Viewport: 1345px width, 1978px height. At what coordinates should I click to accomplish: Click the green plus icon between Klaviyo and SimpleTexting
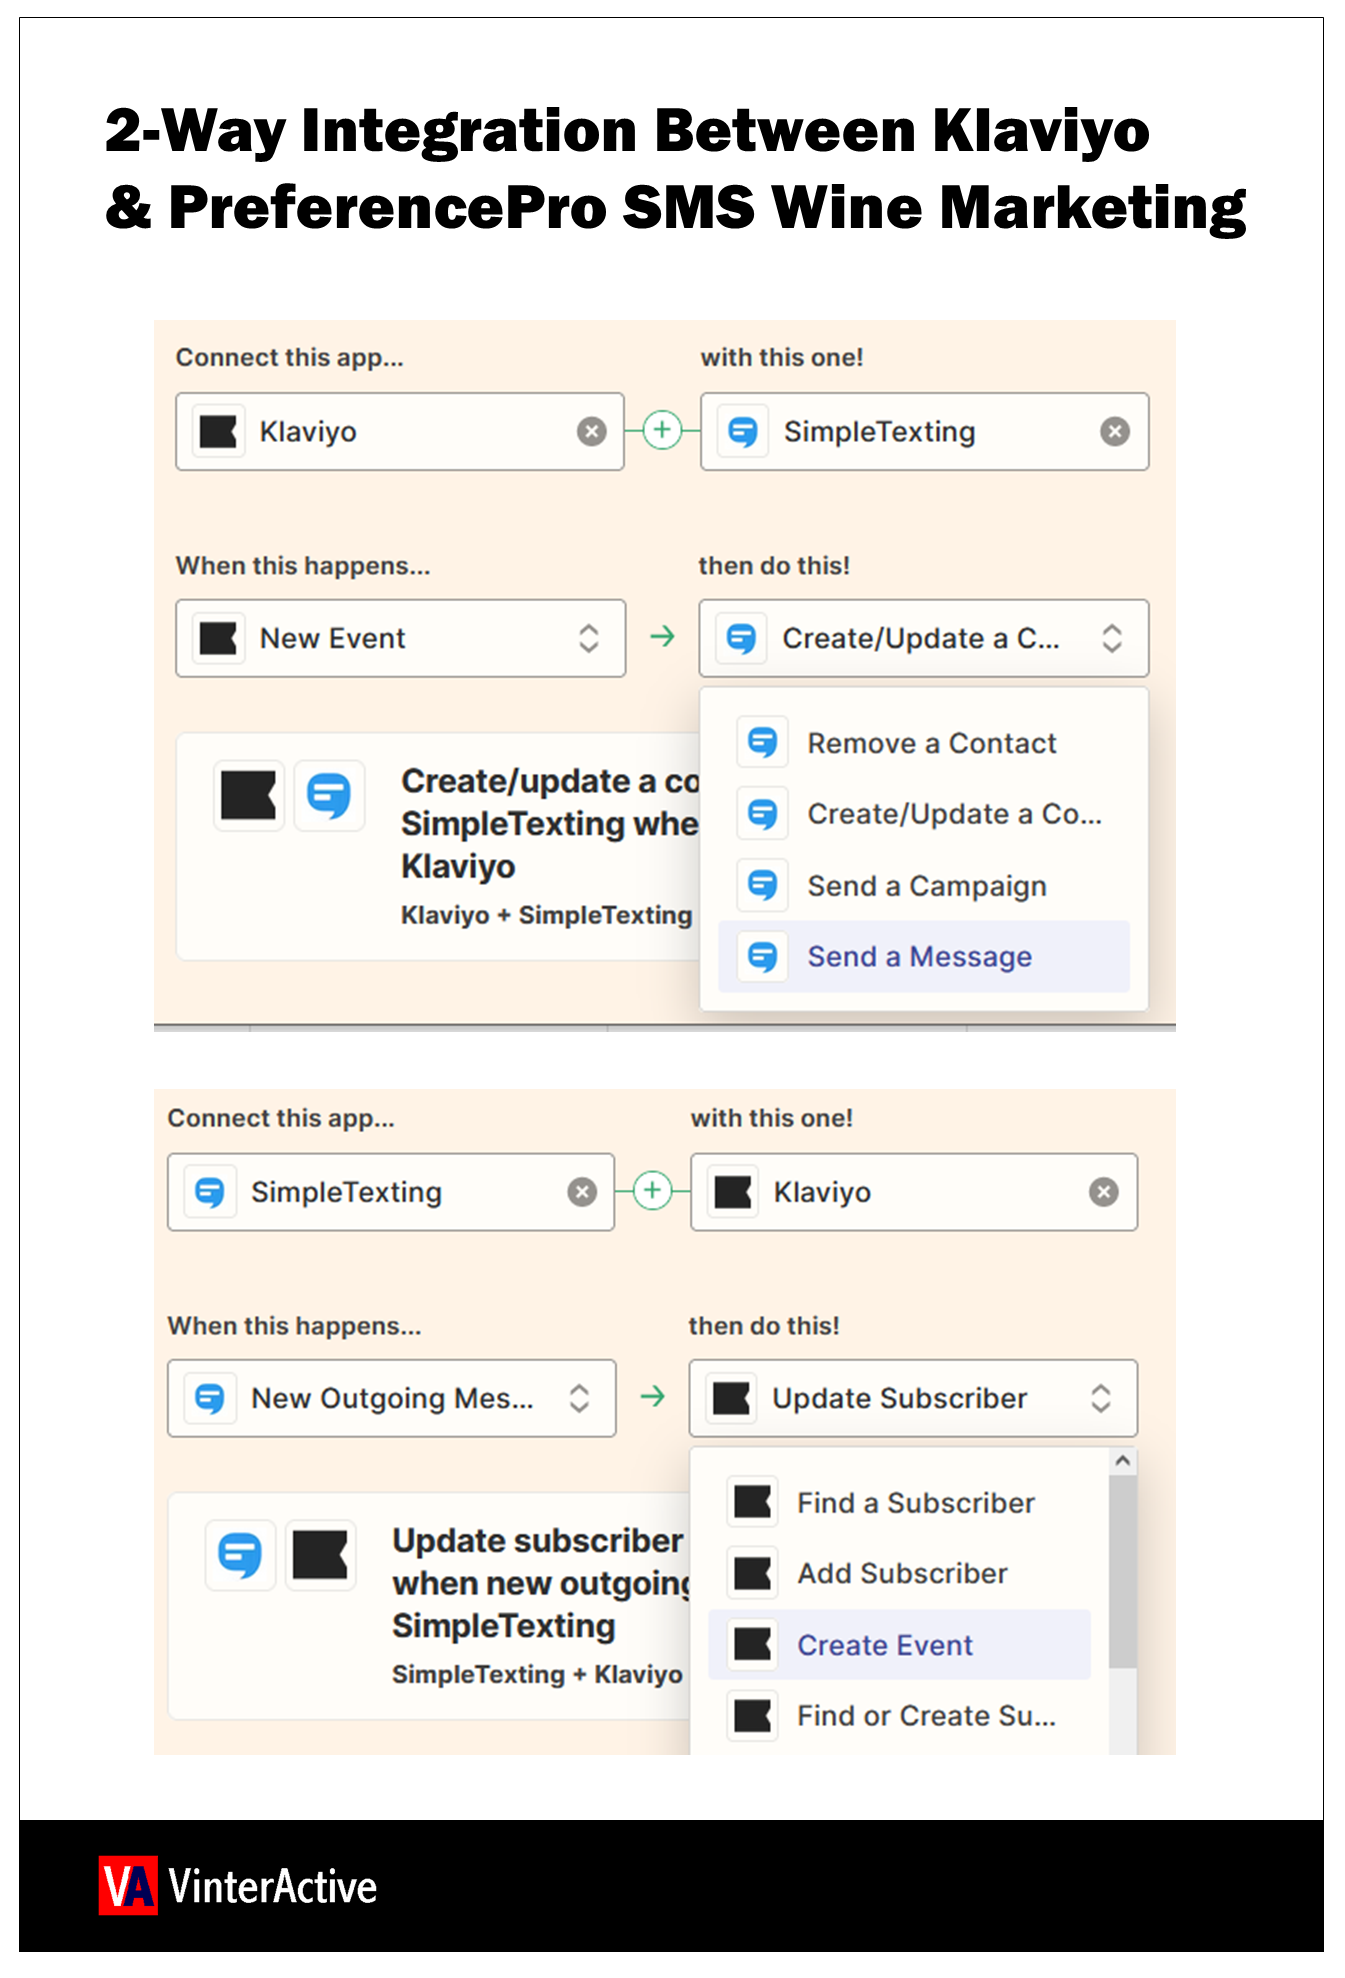point(661,430)
